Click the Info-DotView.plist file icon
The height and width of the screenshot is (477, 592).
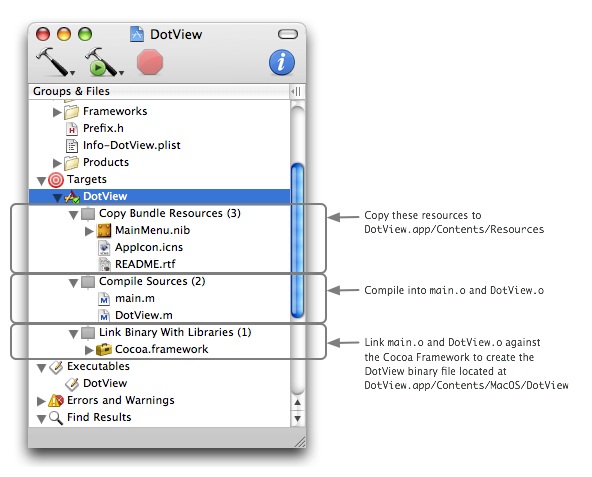coord(72,146)
